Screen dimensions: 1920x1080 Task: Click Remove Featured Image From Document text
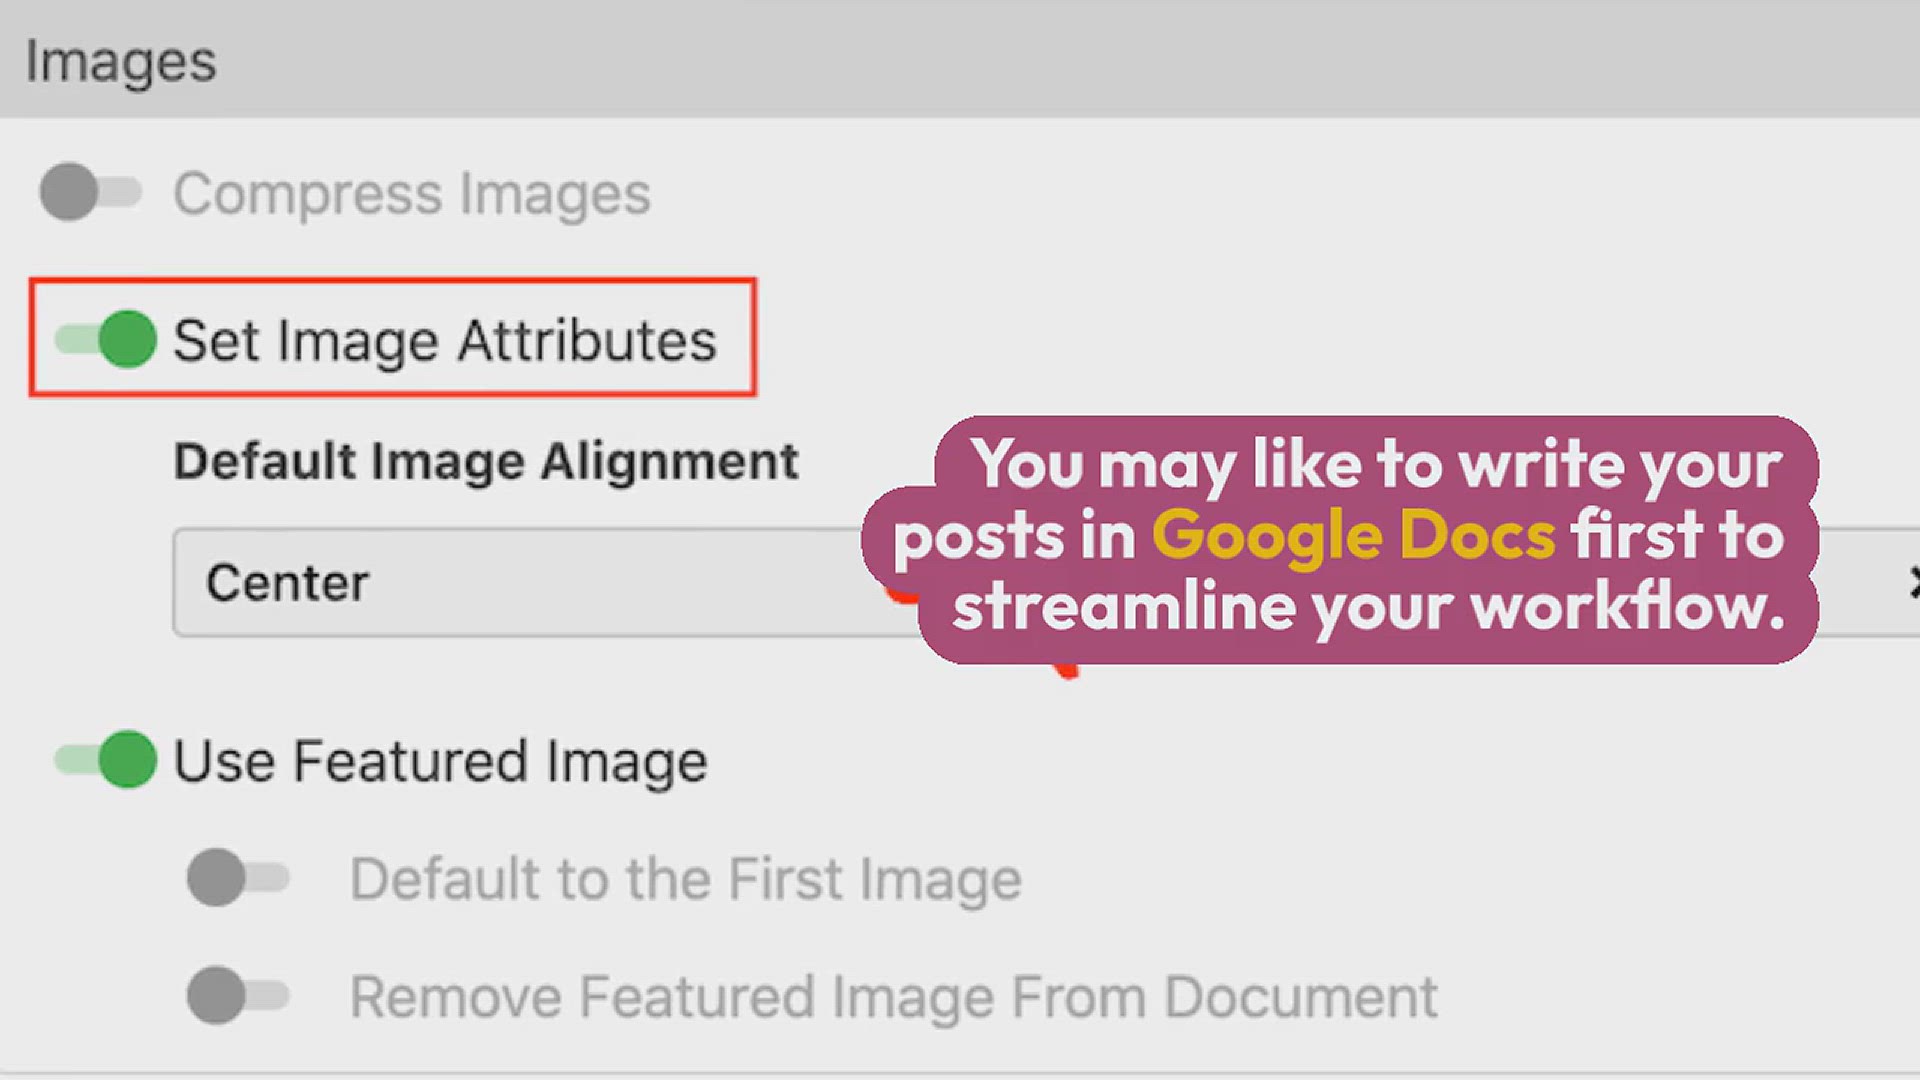[894, 997]
